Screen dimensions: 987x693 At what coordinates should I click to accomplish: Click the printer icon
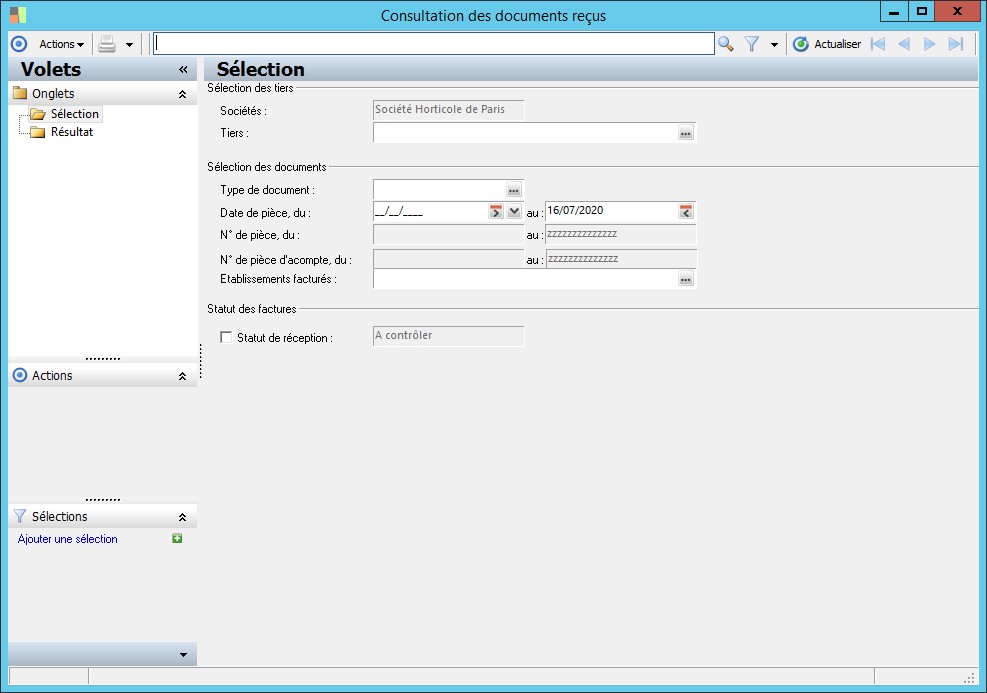107,44
